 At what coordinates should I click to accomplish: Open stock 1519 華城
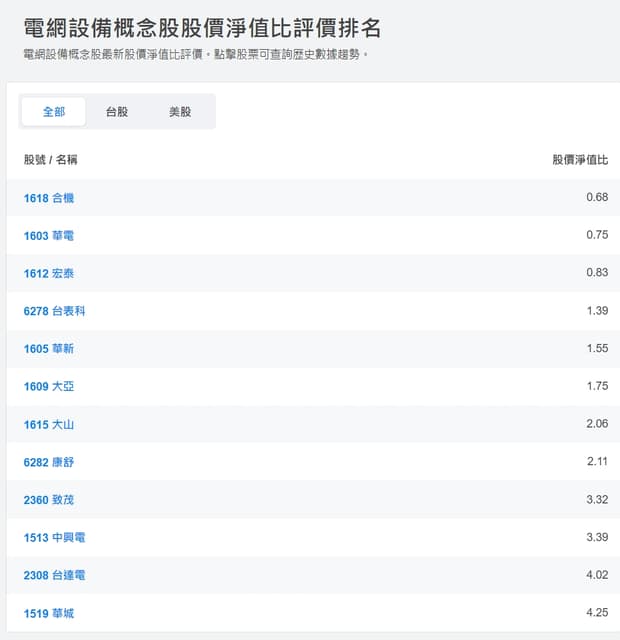tap(49, 613)
